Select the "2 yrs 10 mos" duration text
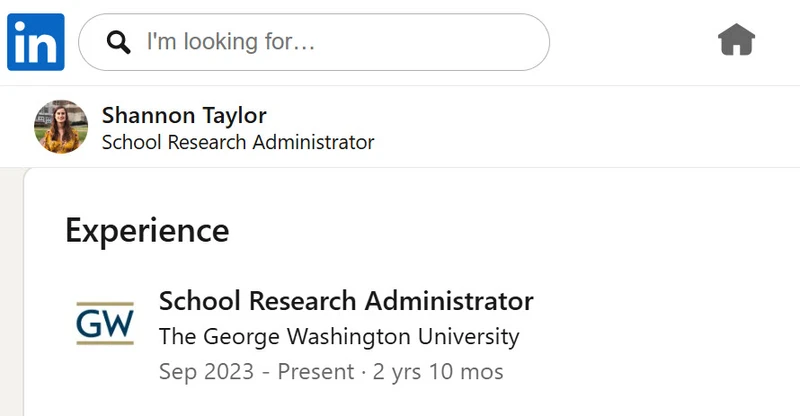The height and width of the screenshot is (416, 800). click(x=438, y=372)
